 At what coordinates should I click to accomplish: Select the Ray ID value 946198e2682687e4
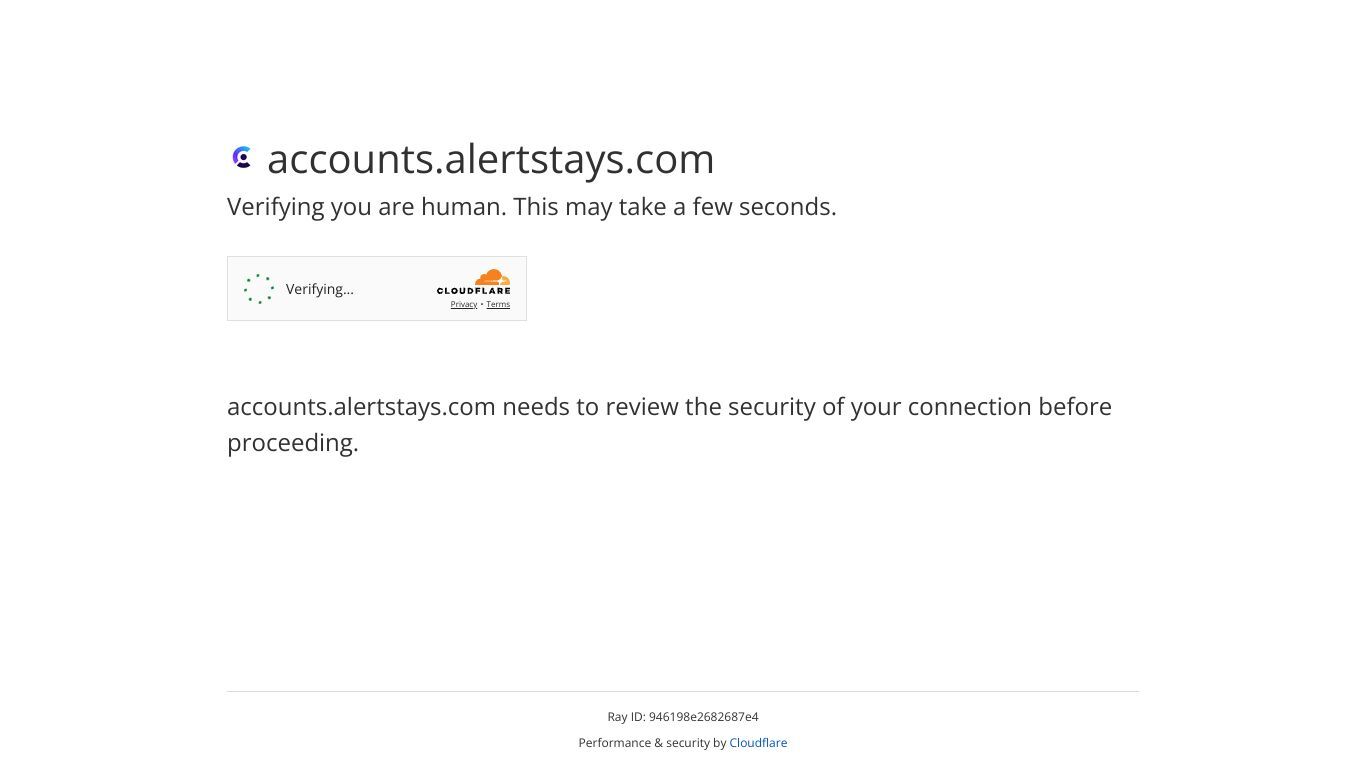pos(704,717)
